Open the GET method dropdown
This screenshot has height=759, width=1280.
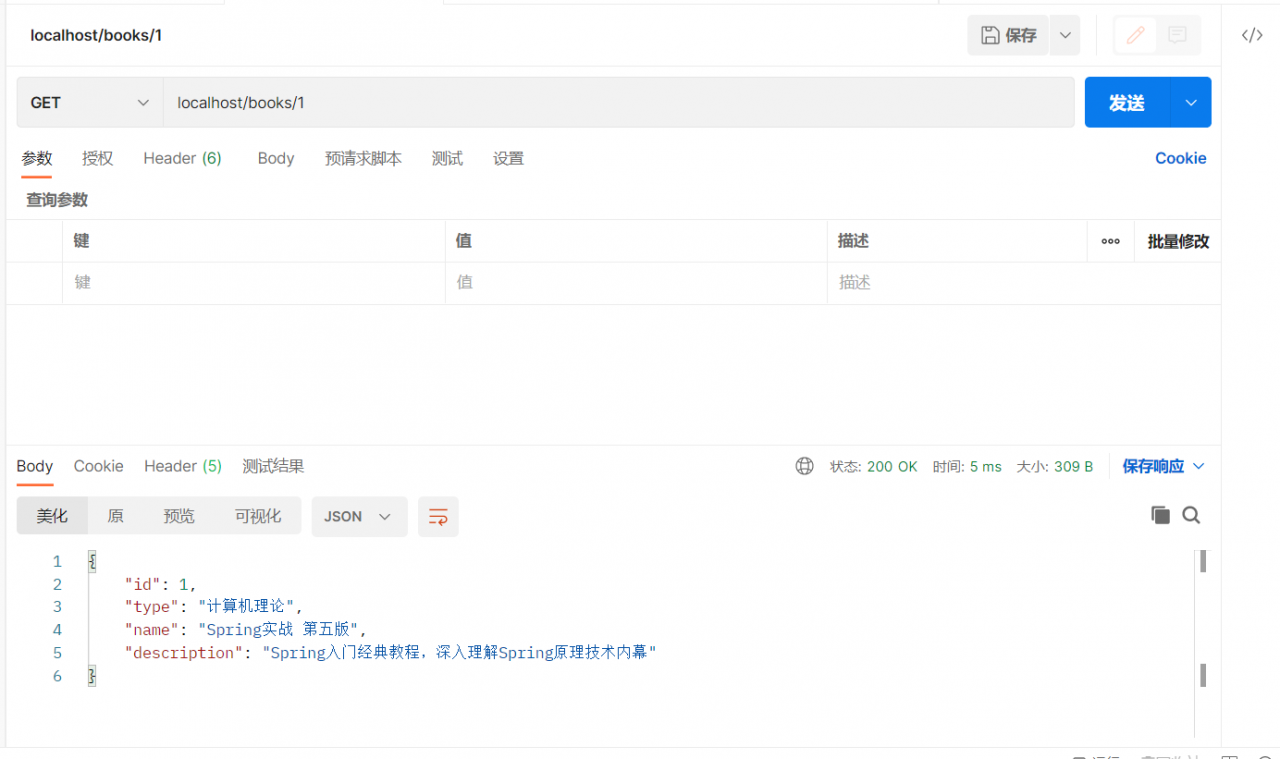click(90, 103)
